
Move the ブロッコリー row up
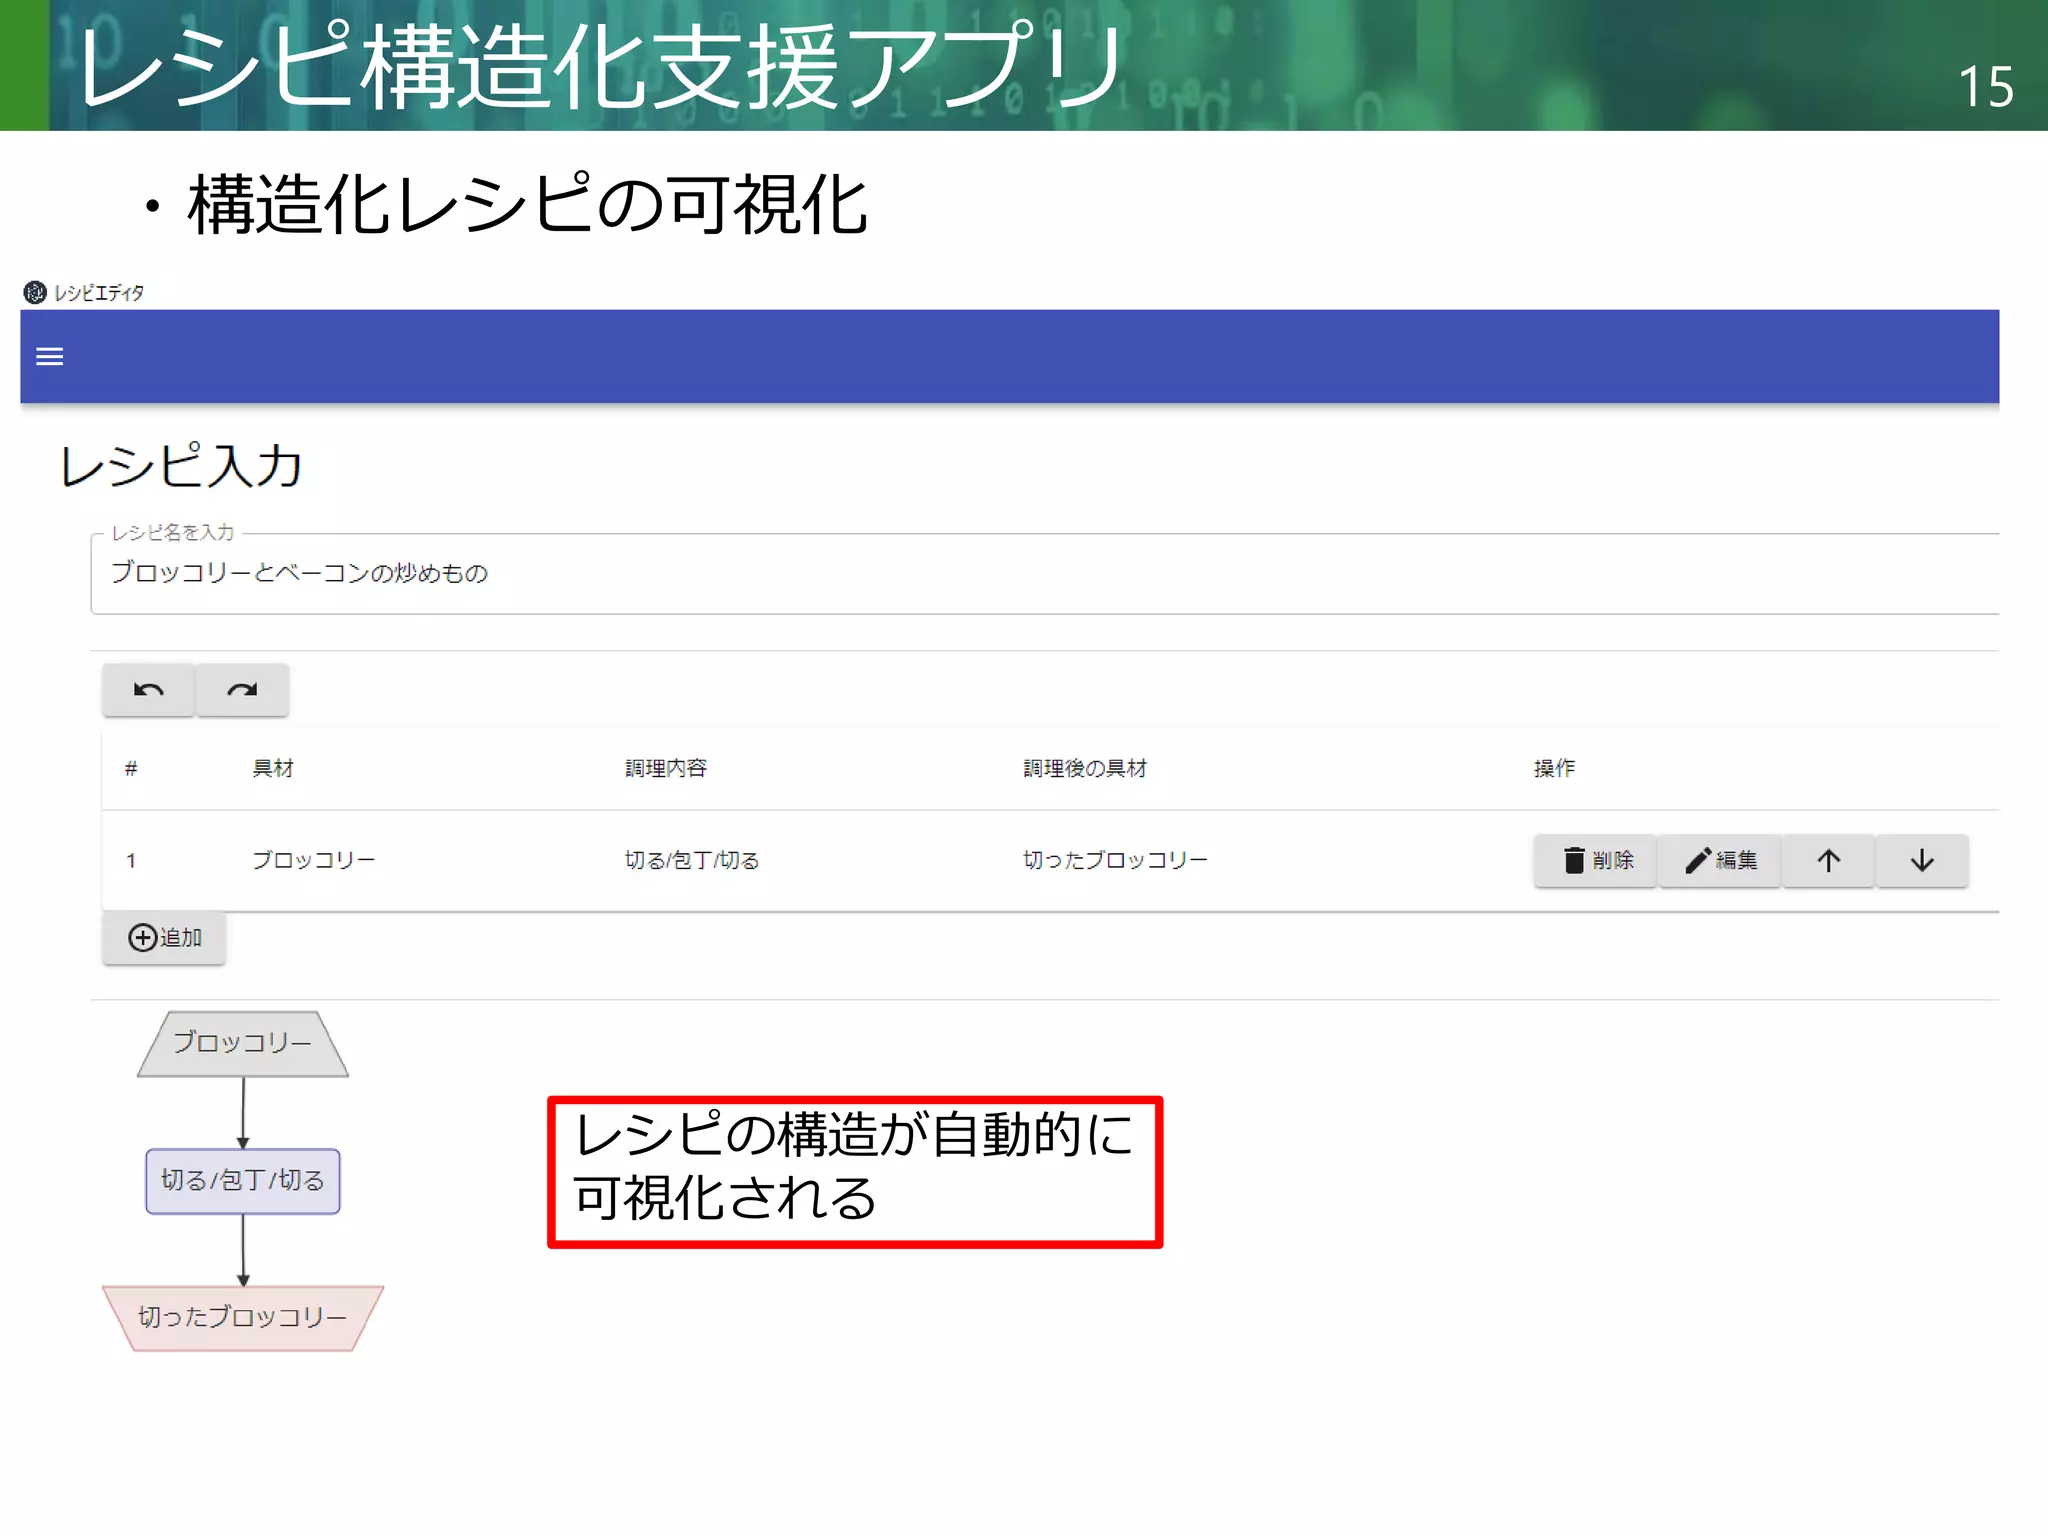[x=1829, y=861]
